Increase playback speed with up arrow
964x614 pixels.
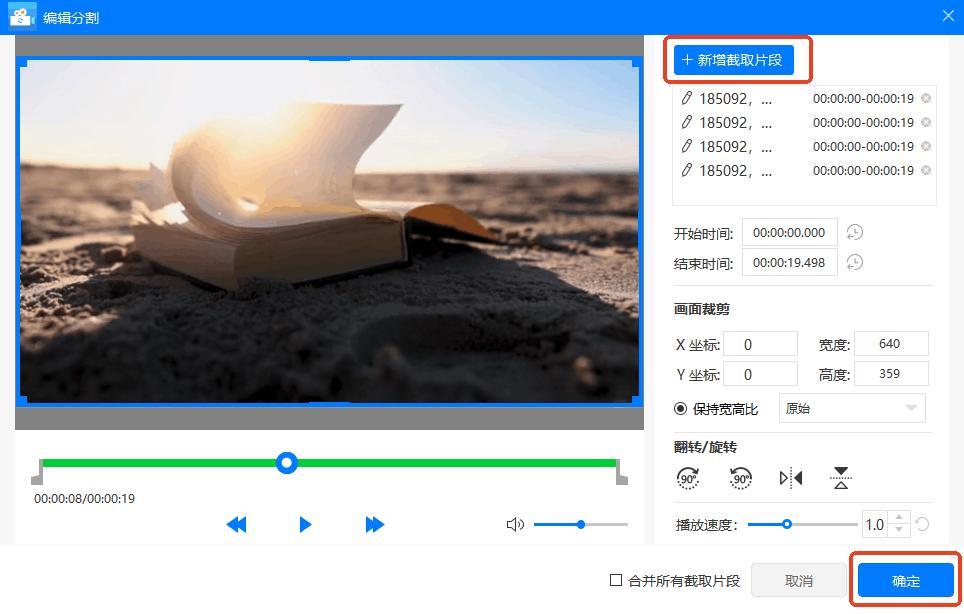(899, 518)
